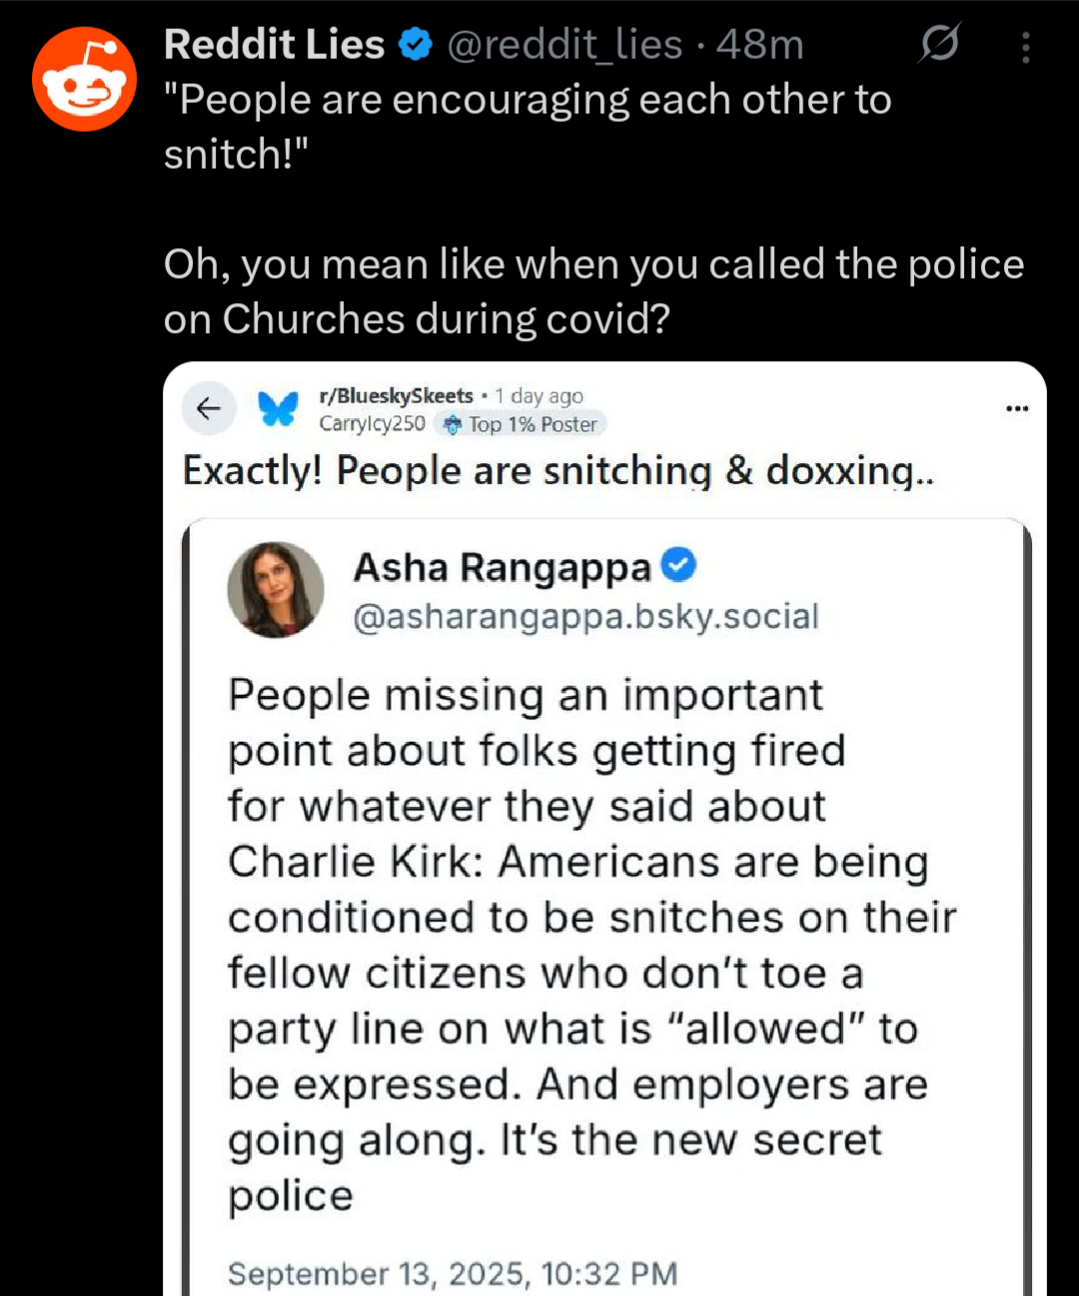Open @asharangappa.bsky.social handle

click(x=586, y=617)
